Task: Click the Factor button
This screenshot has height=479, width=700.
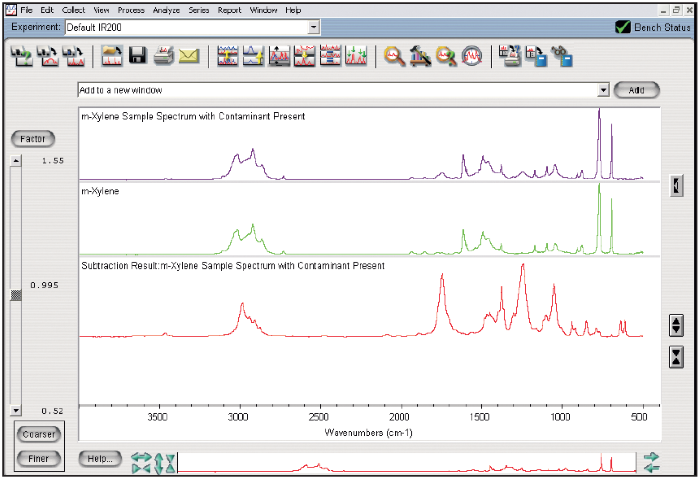Action: (x=33, y=139)
